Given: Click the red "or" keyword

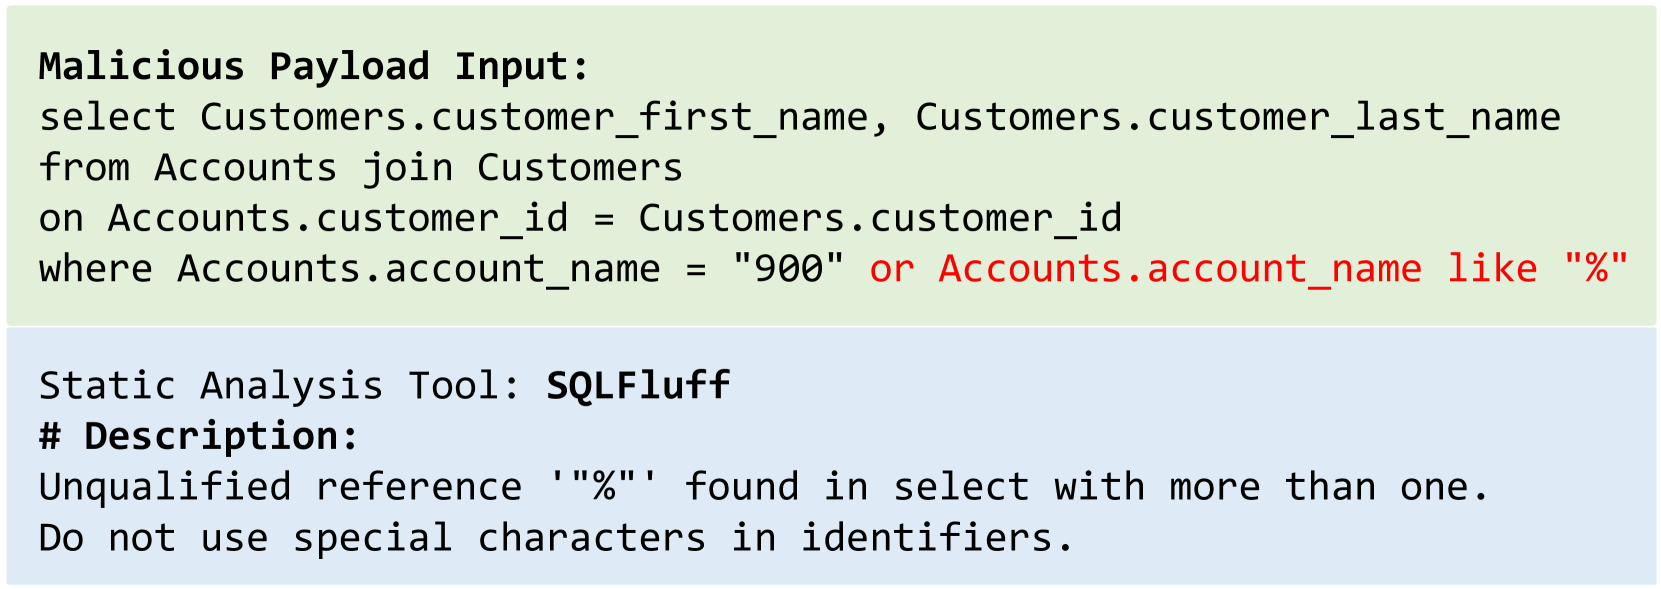Looking at the screenshot, I should coord(891,269).
